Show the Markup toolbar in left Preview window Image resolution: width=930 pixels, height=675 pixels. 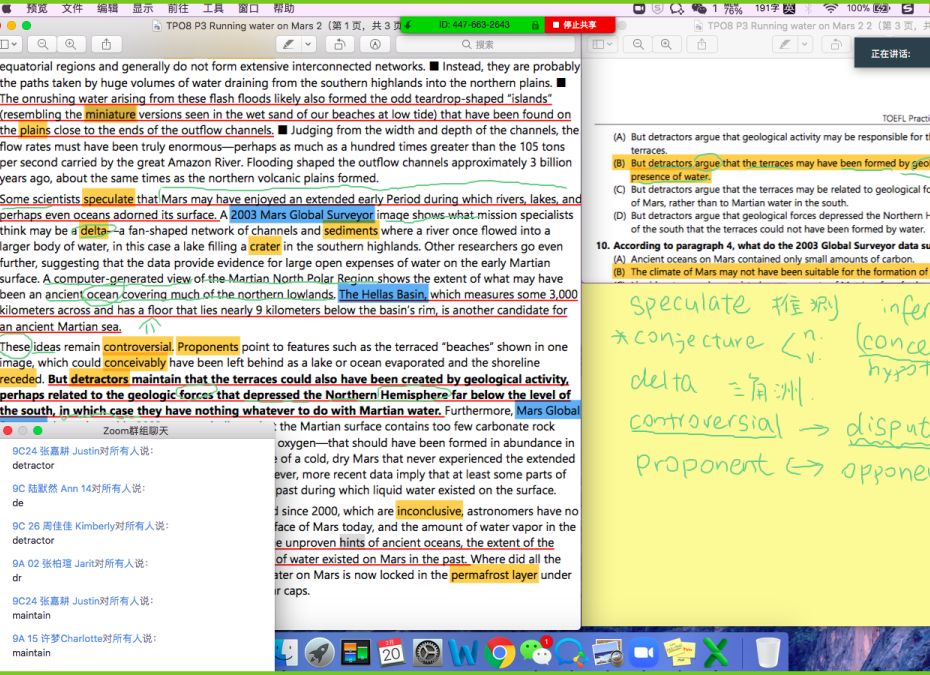(375, 44)
